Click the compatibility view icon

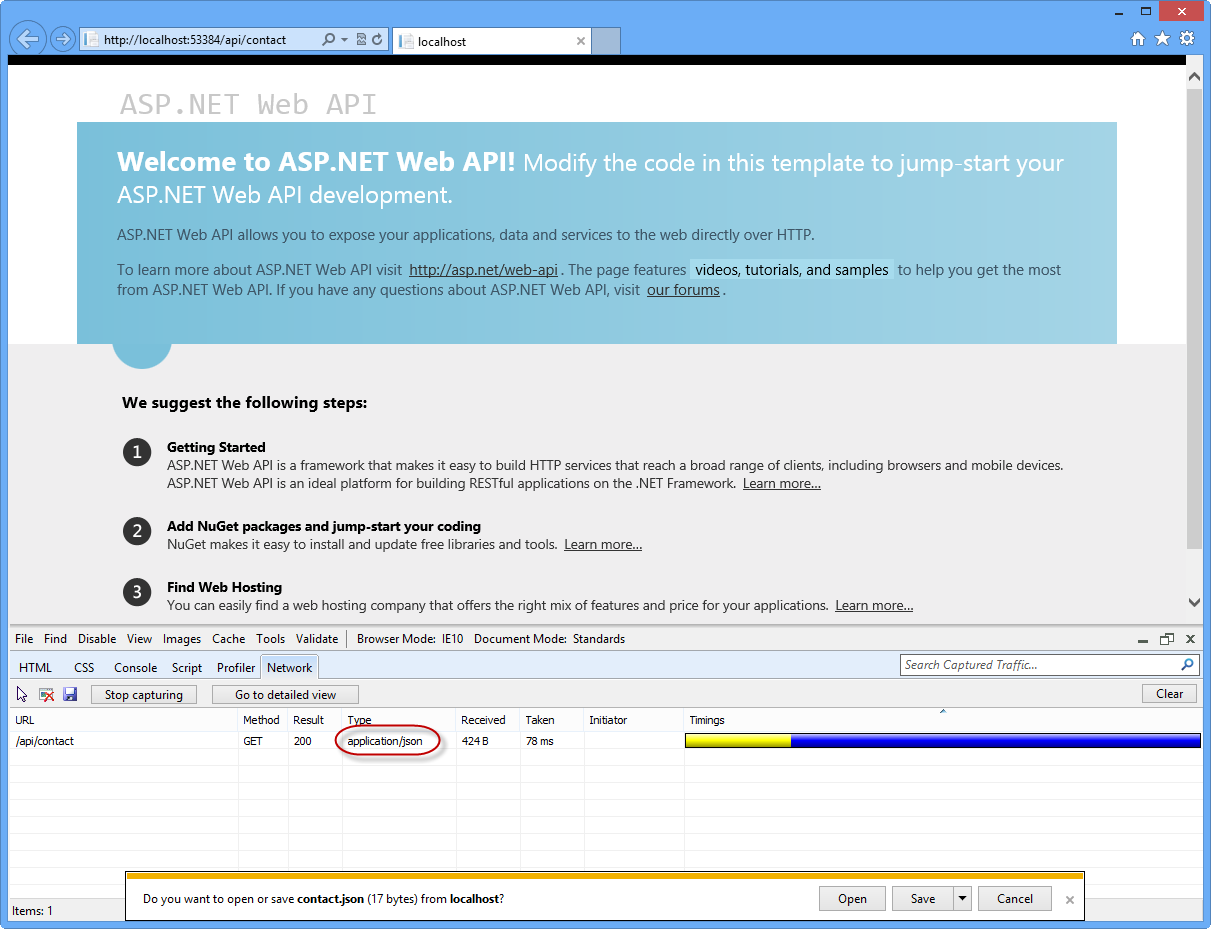click(x=363, y=38)
